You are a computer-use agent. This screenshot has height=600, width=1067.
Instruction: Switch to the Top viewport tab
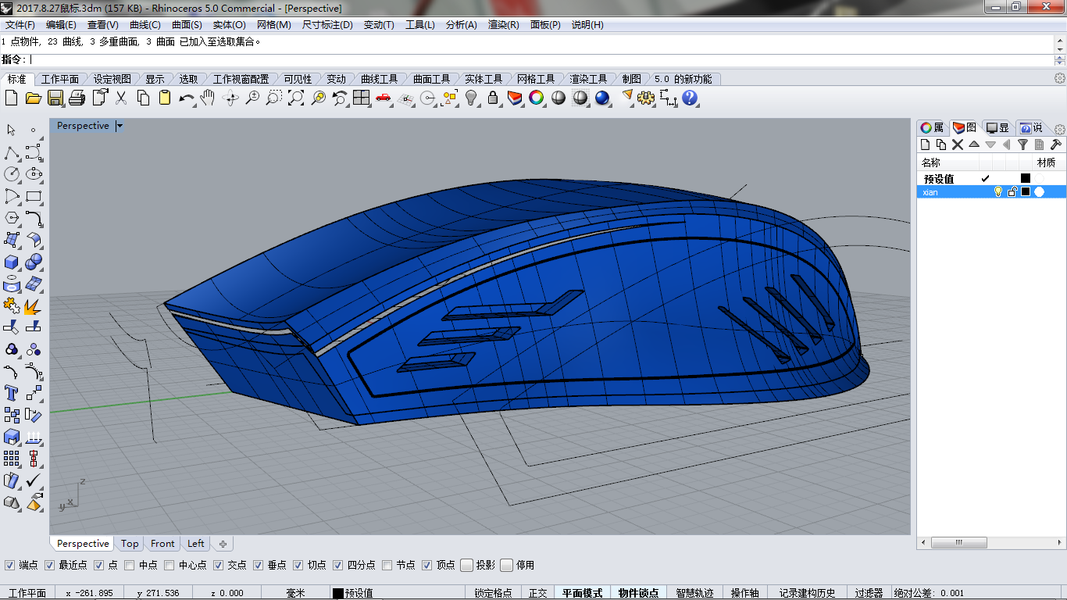129,544
